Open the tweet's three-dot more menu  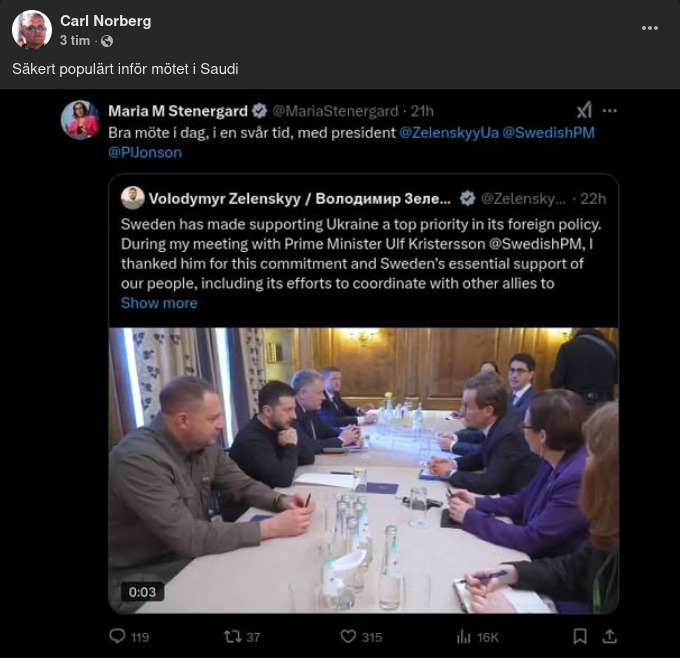point(609,110)
